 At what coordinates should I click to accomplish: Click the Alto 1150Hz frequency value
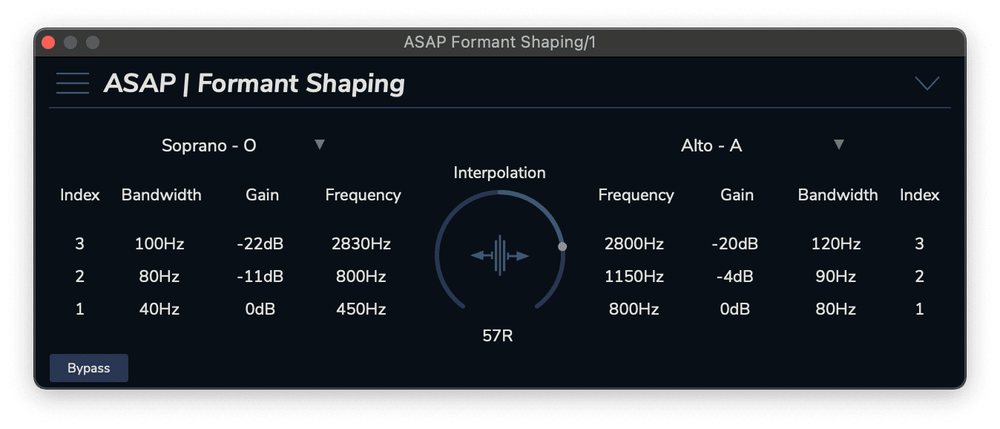[x=634, y=276]
